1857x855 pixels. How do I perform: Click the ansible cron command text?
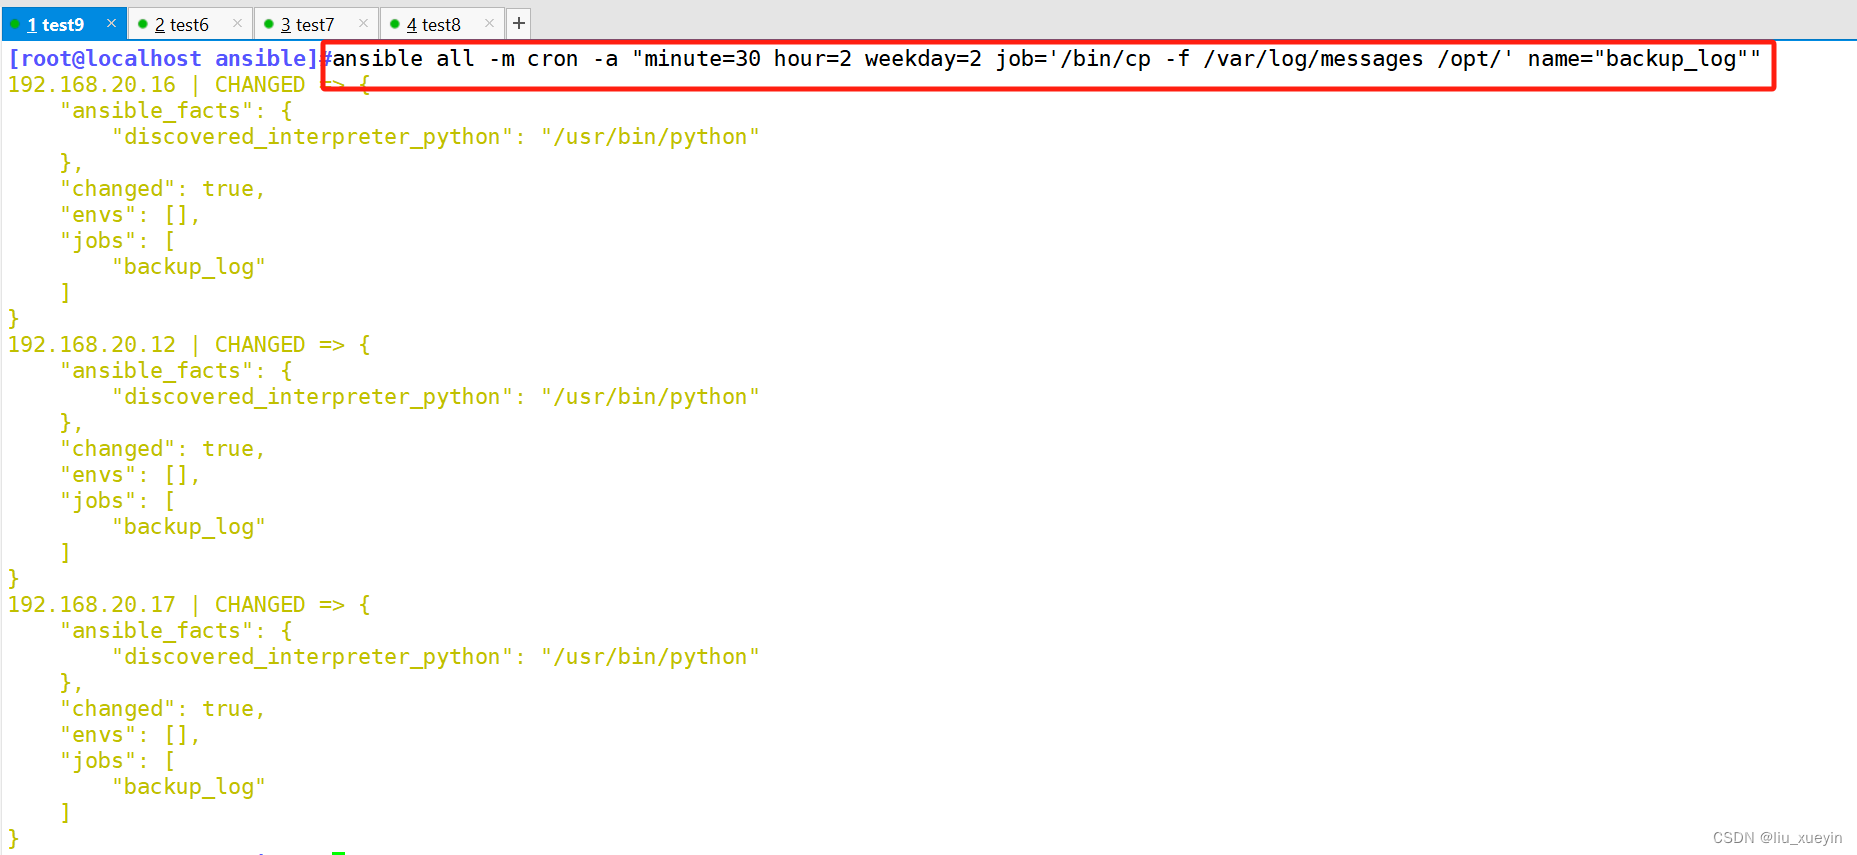[x=1046, y=59]
